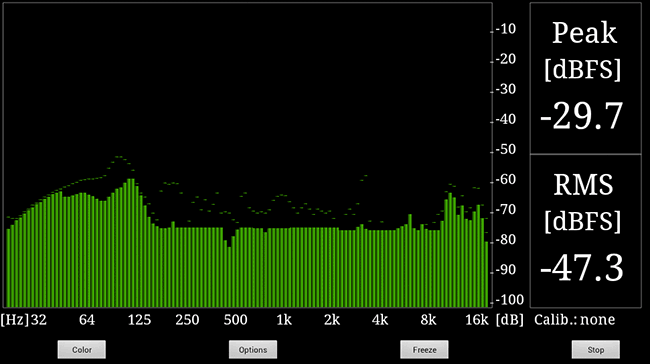The image size is (650, 364).
Task: Click the -80 dB scale label
Action: click(505, 240)
